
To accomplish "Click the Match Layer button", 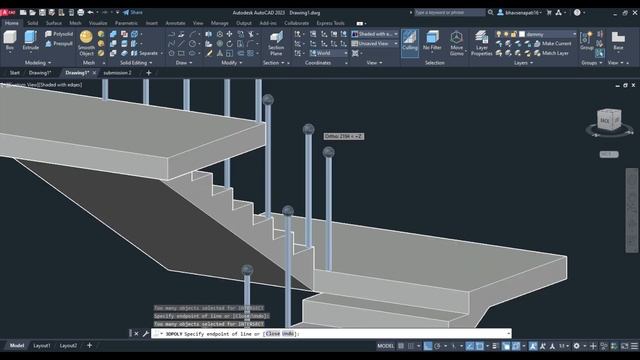I will coord(551,53).
